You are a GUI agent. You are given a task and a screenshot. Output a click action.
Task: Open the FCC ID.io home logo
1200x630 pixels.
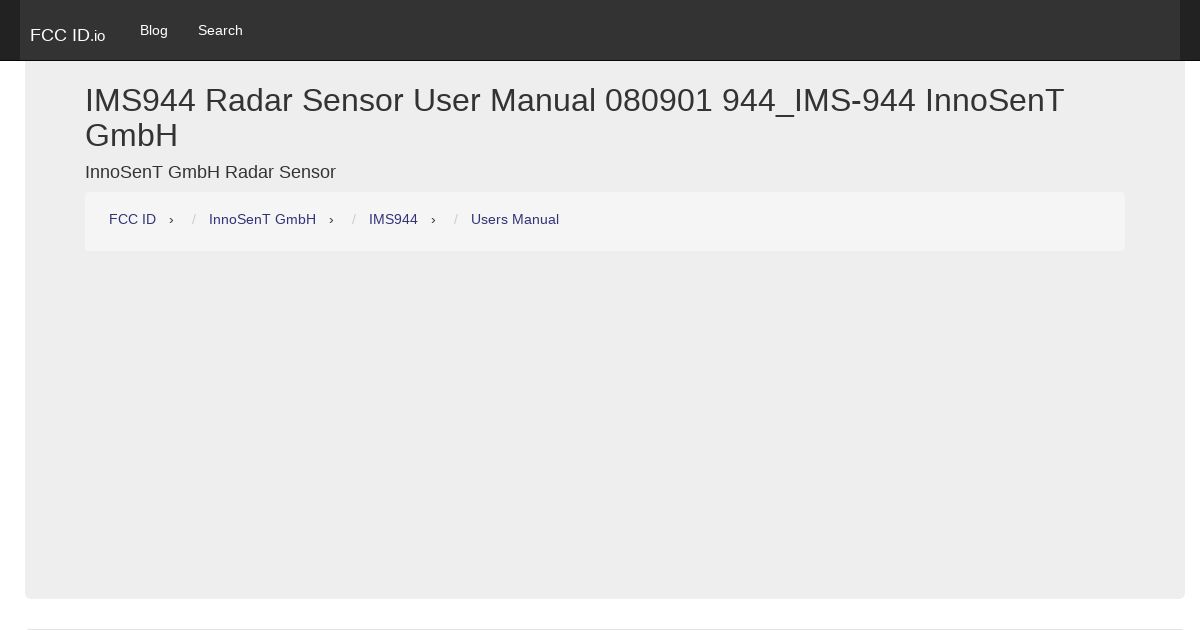pyautogui.click(x=67, y=35)
